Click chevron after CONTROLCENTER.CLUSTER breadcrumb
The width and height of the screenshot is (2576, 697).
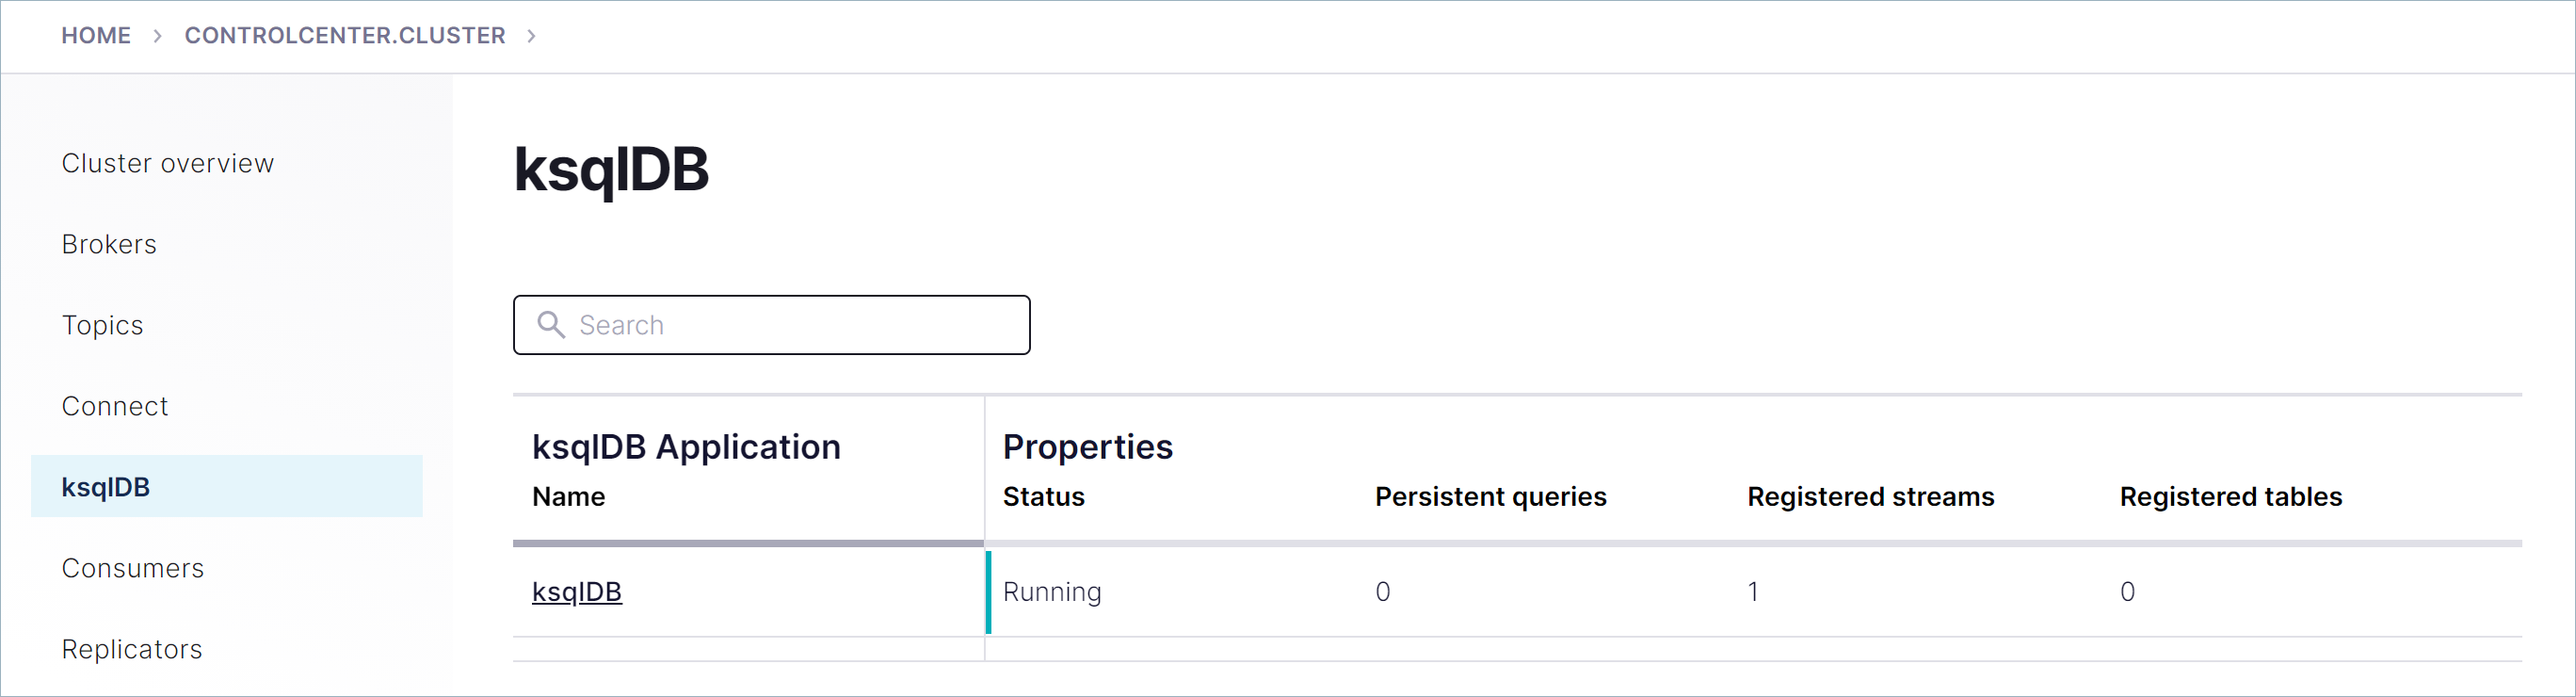pyautogui.click(x=531, y=36)
